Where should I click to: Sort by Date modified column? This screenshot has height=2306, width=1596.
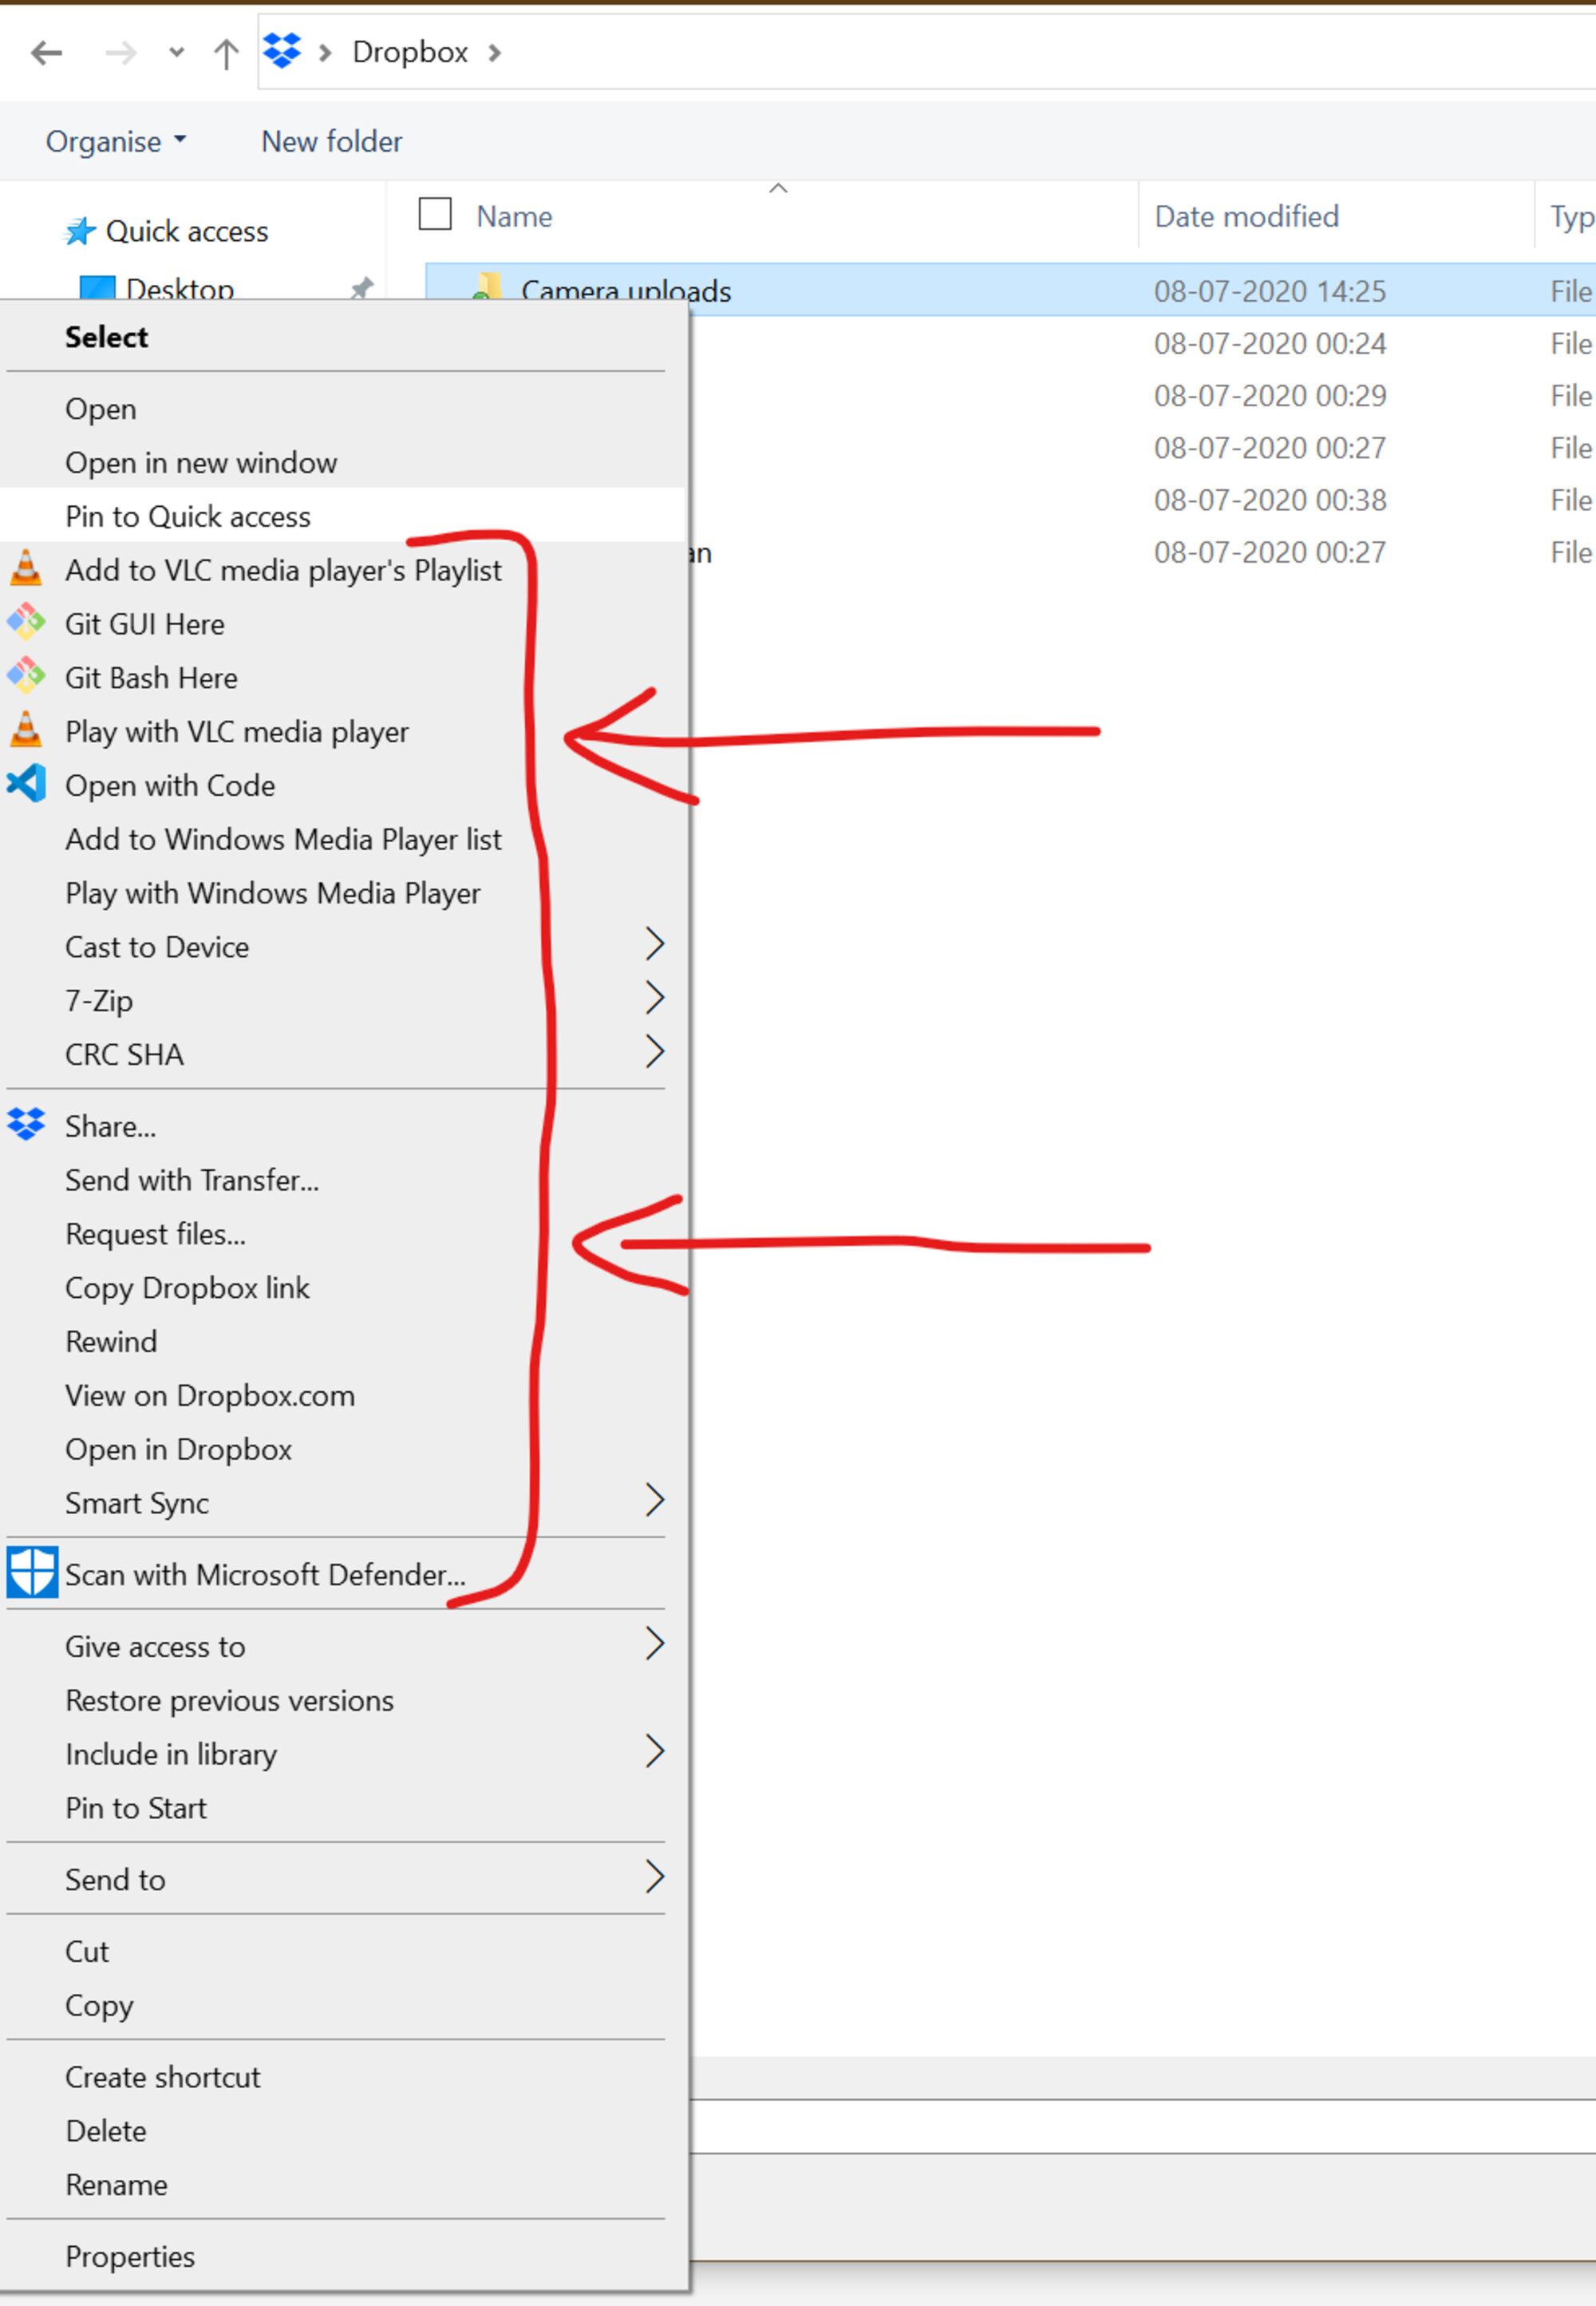coord(1247,216)
